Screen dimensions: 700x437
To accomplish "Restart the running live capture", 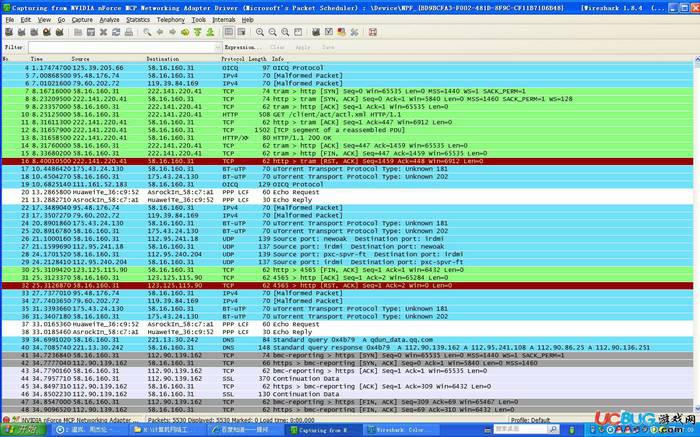I will (59, 32).
